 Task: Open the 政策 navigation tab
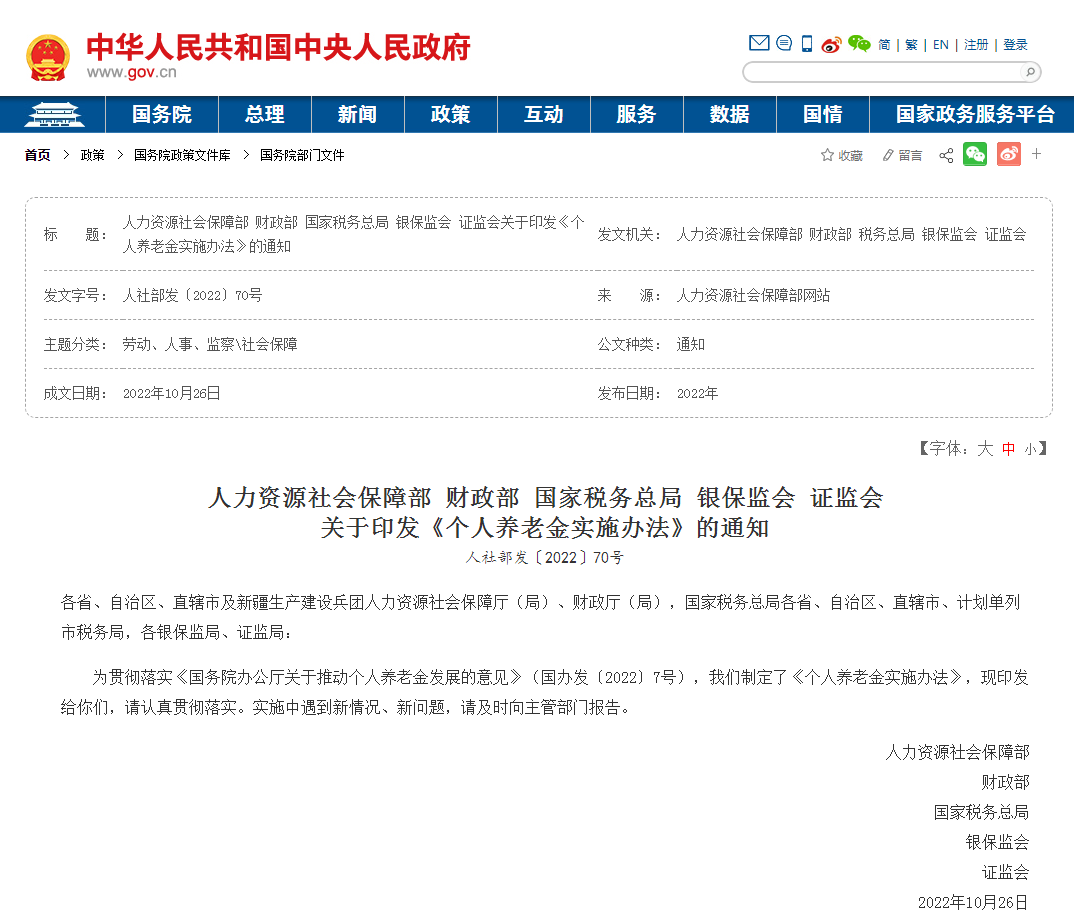pos(450,114)
